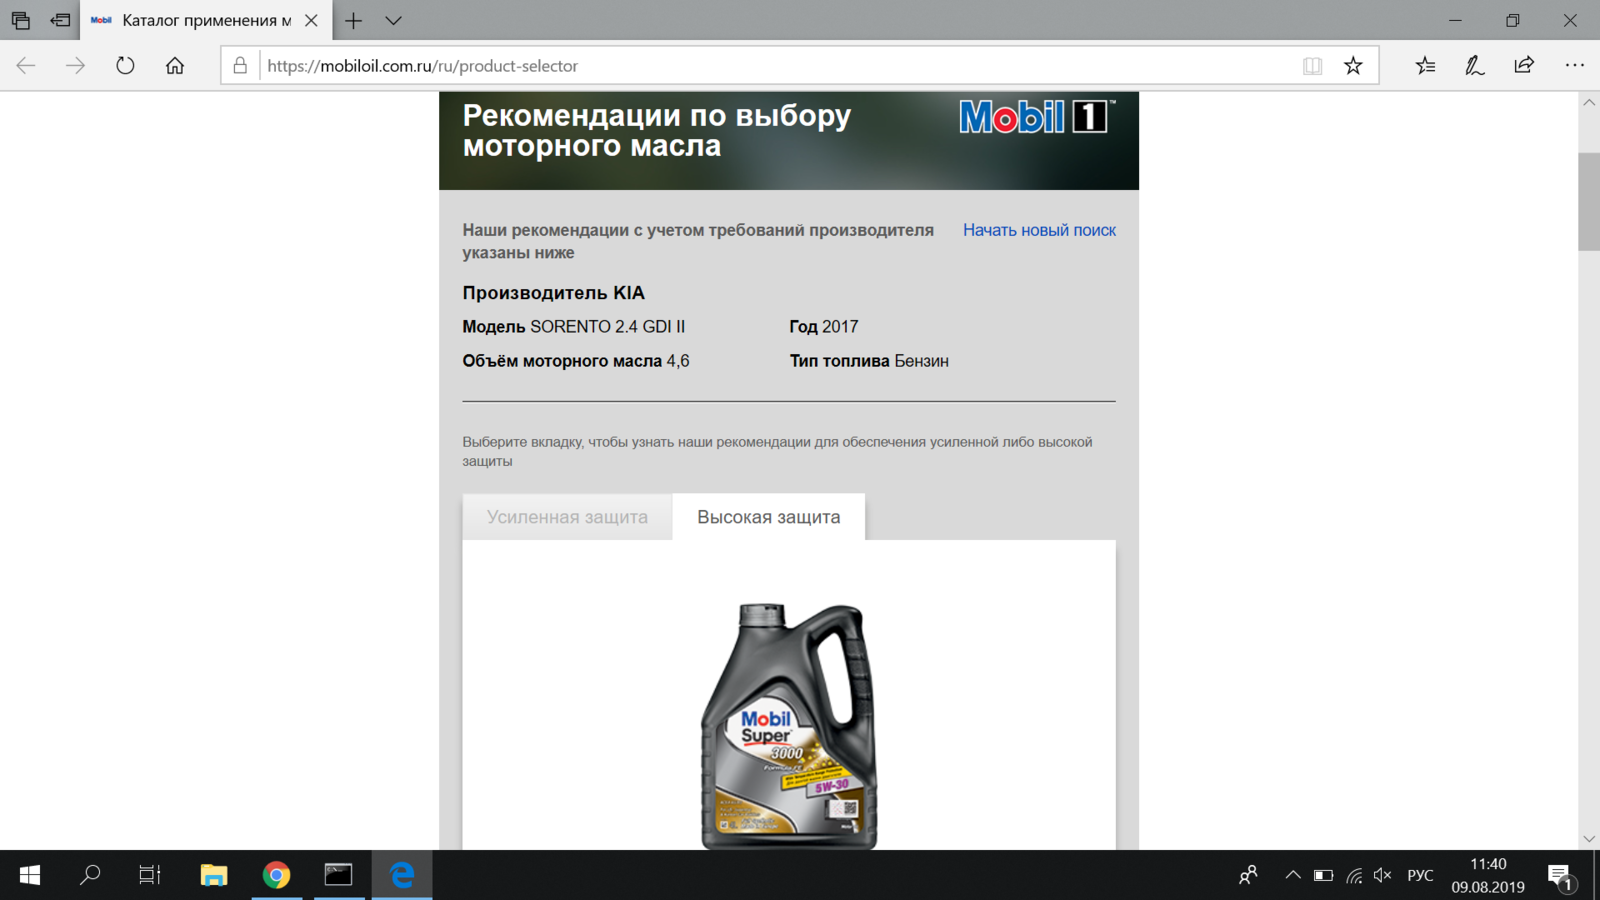Show site security lock info

tap(240, 66)
